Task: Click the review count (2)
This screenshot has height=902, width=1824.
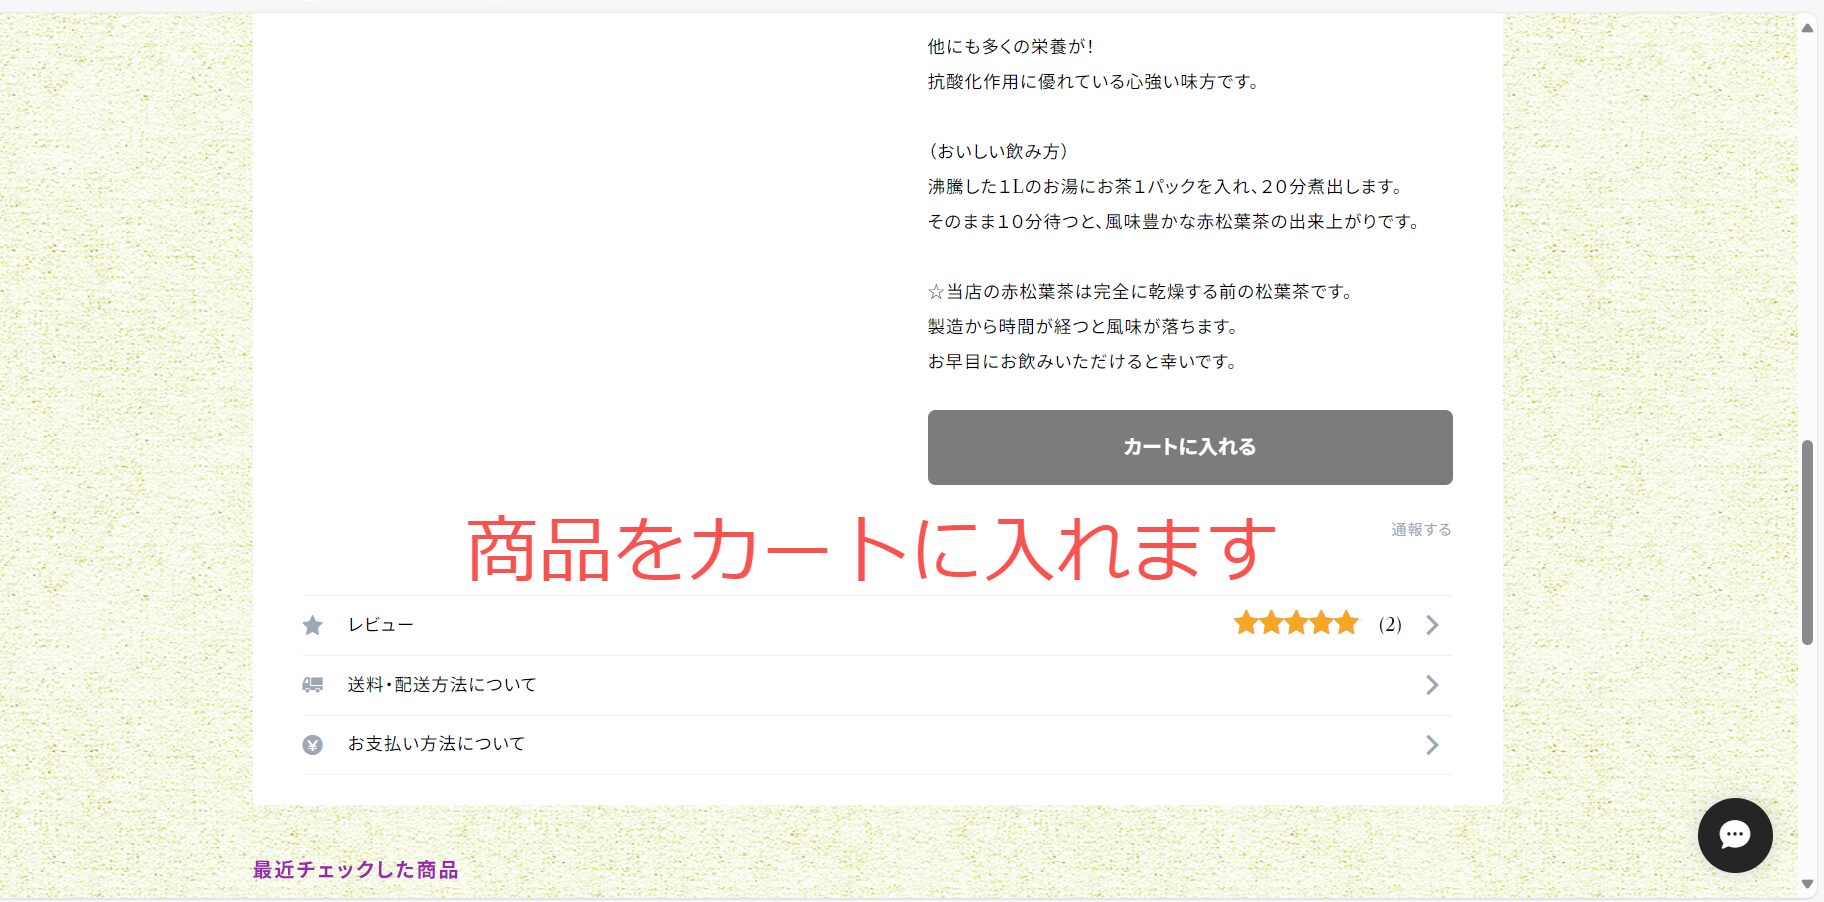Action: tap(1390, 625)
